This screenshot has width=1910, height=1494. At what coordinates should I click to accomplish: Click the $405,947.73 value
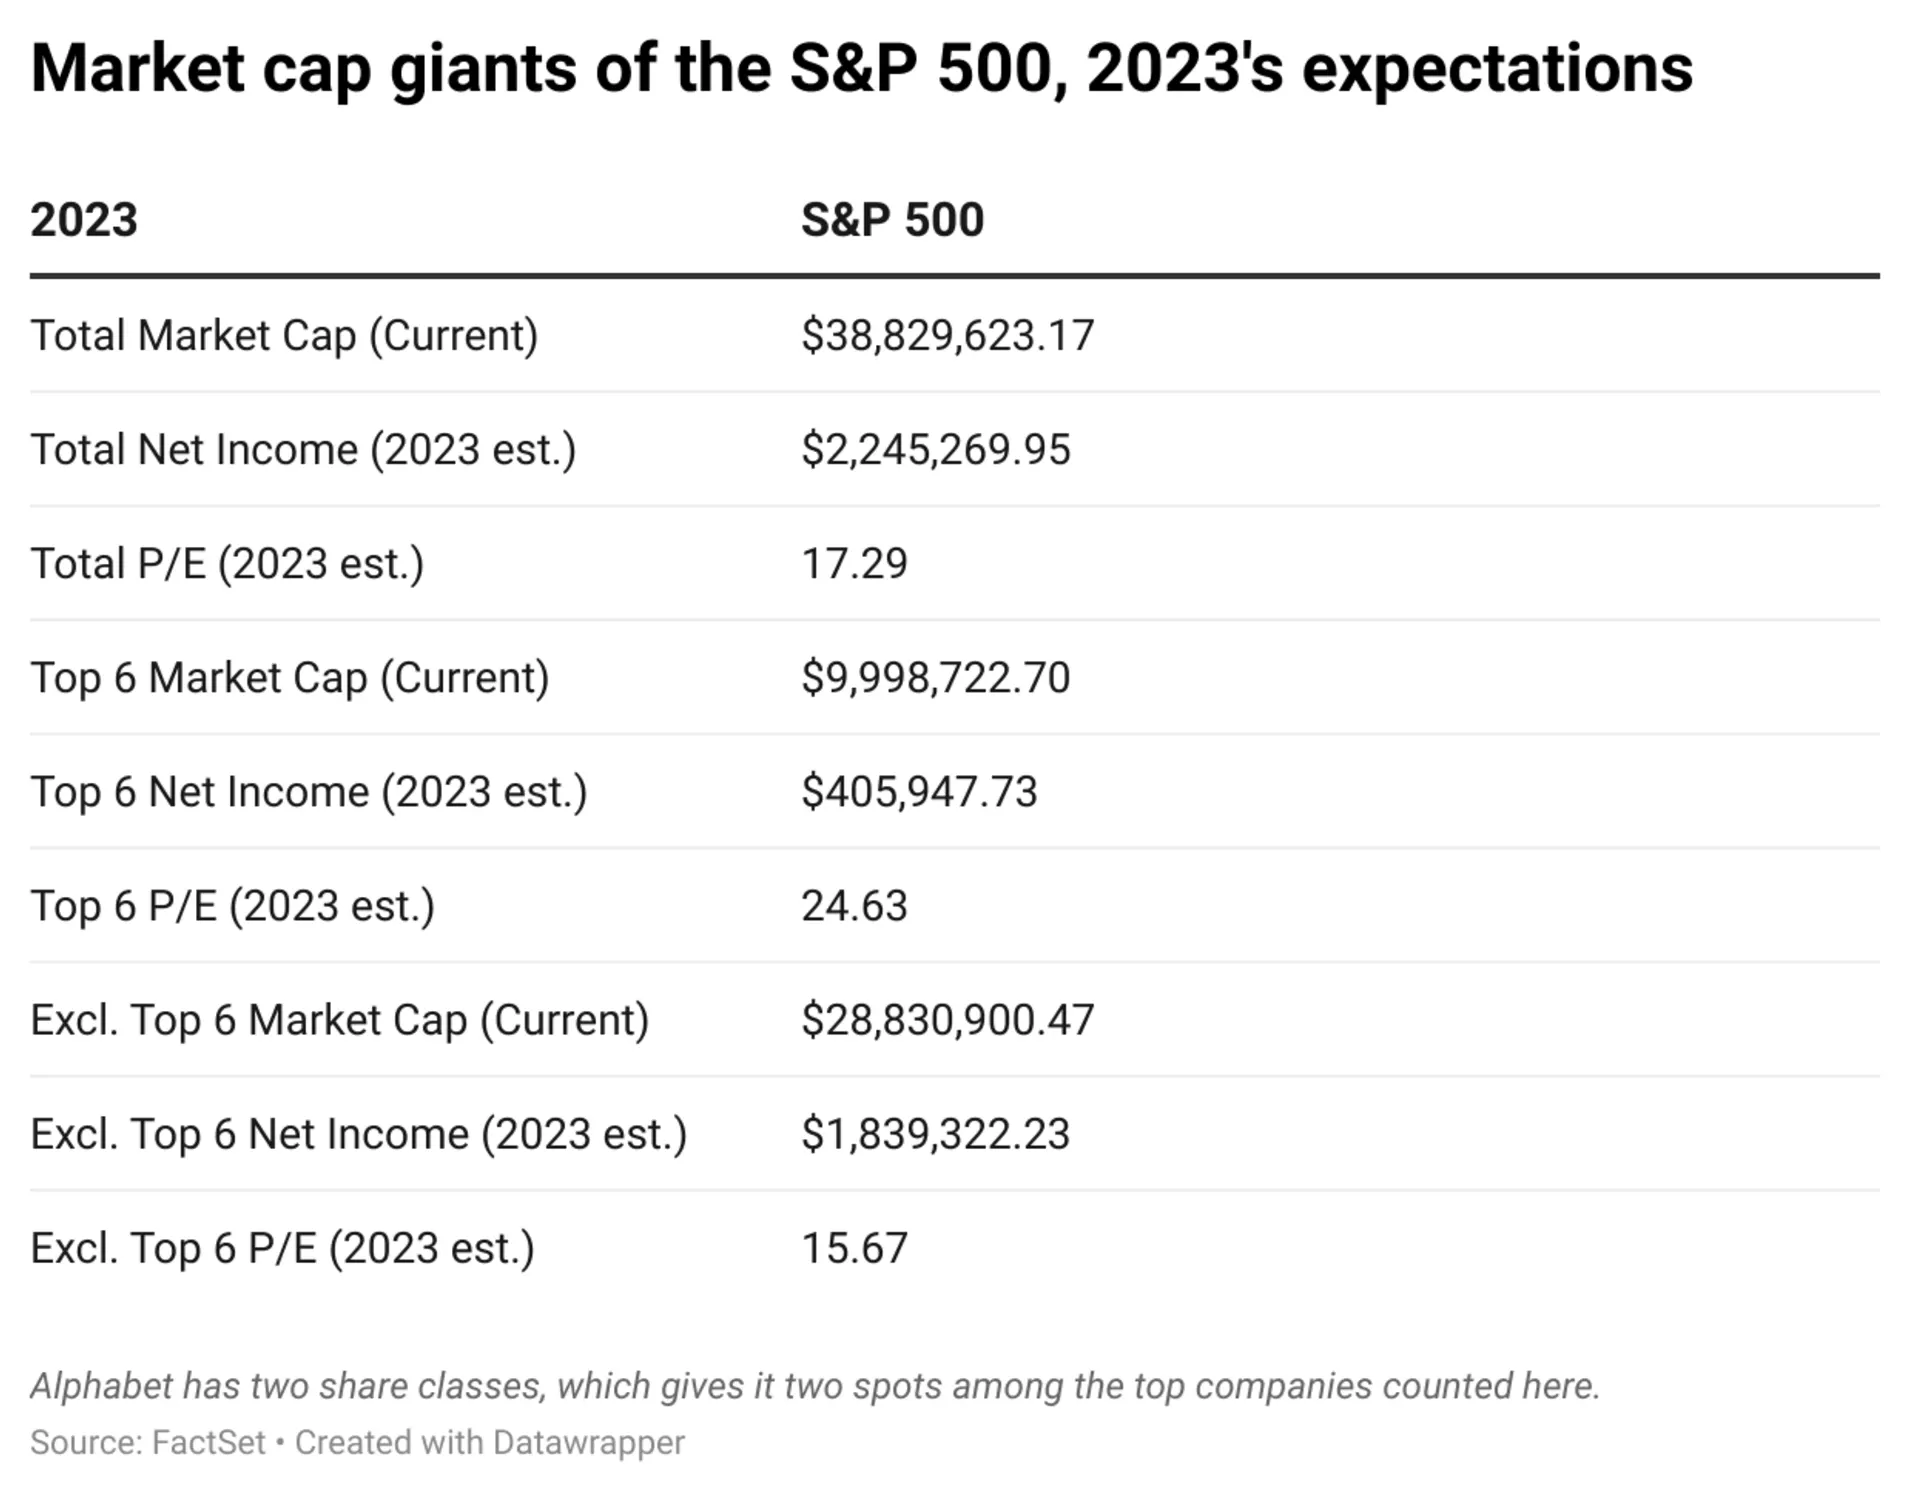point(919,792)
